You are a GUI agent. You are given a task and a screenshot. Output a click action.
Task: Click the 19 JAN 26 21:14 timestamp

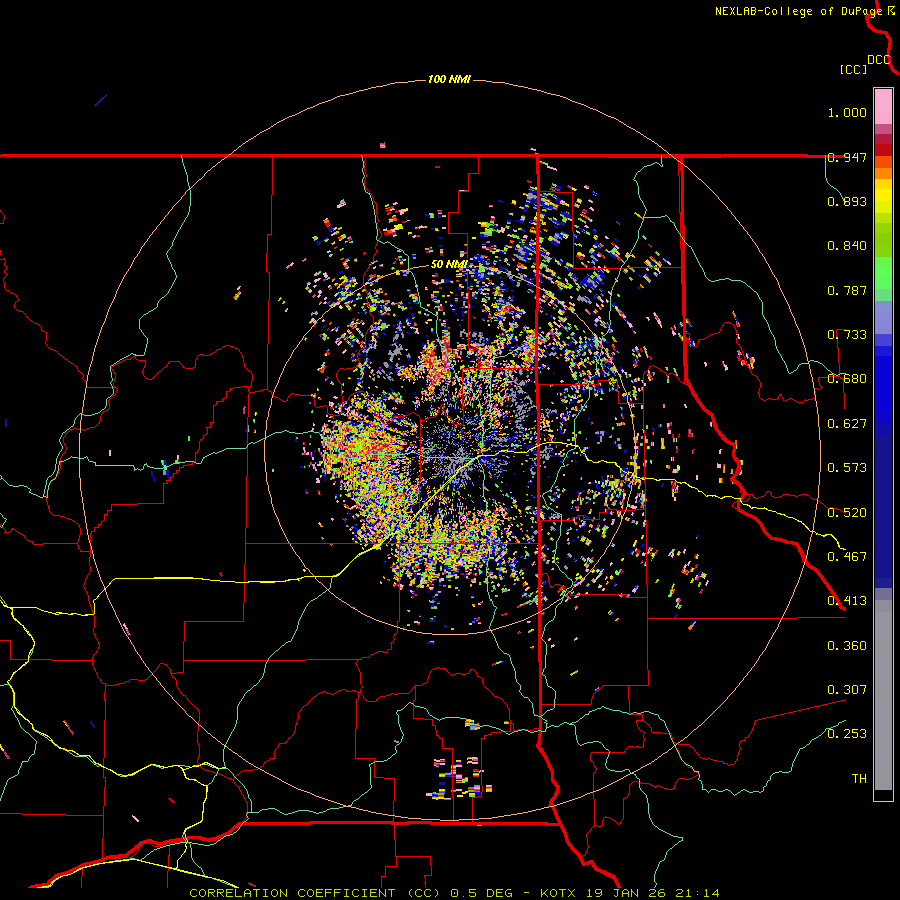(x=651, y=893)
